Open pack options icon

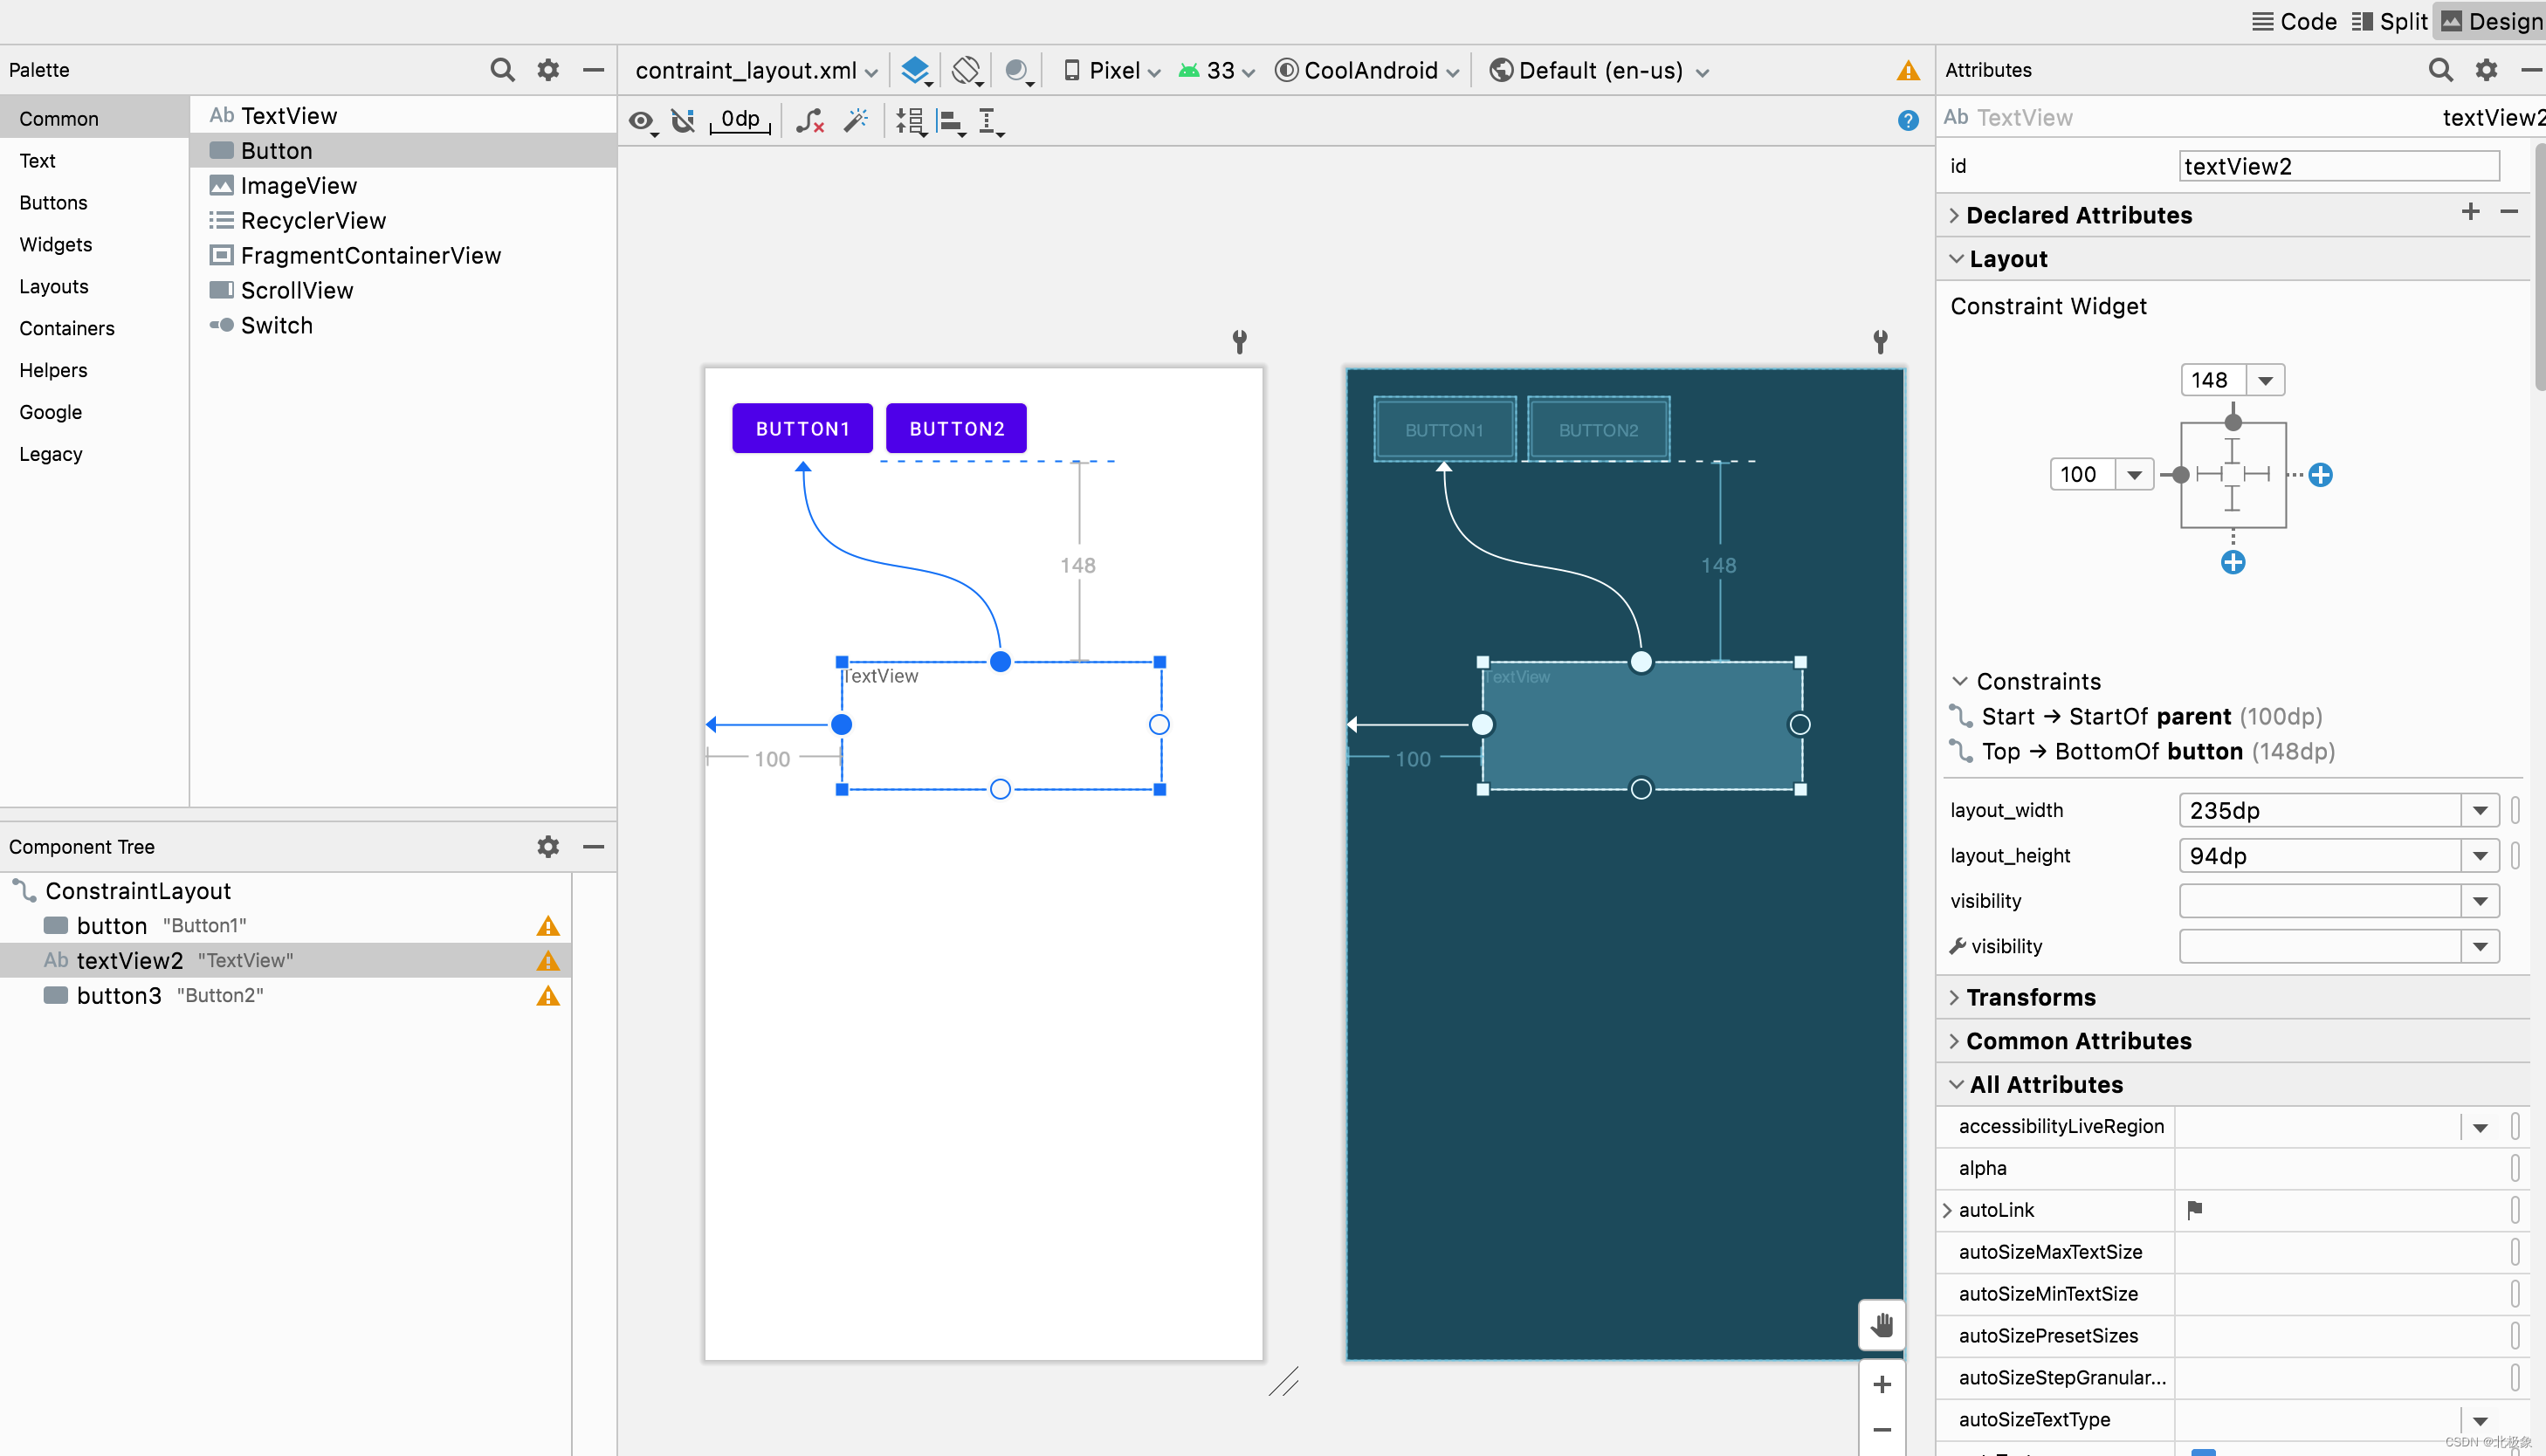tap(910, 122)
